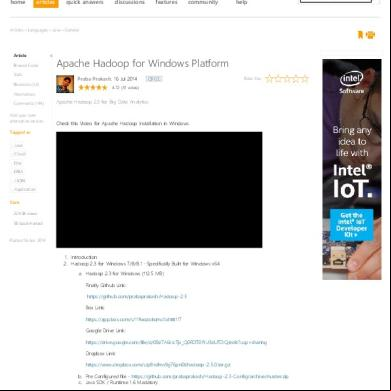Collapse the sidebar using the small arrow
Viewport: 391px width, 391px height.
(x=51, y=56)
